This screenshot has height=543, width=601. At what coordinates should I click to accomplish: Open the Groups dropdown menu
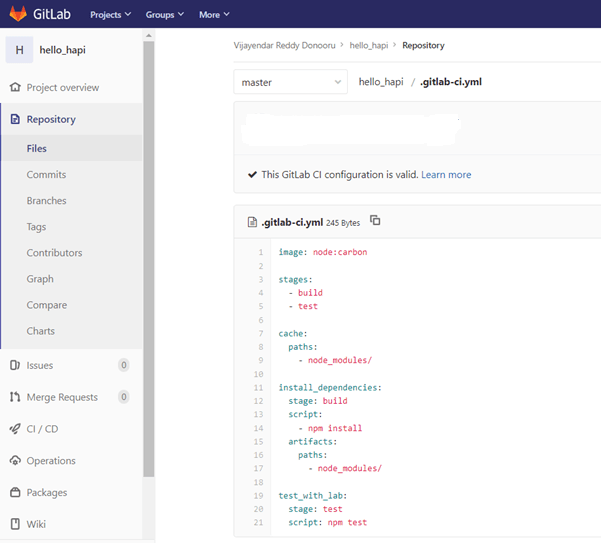point(164,15)
